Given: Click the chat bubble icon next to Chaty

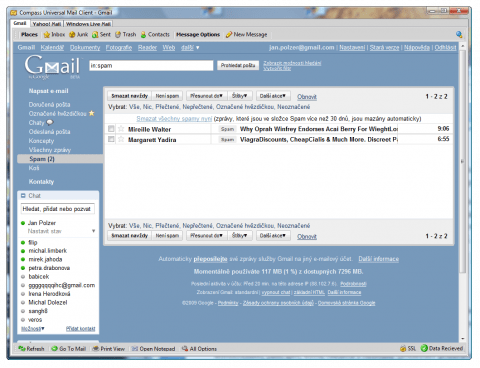Looking at the screenshot, I should (50, 122).
